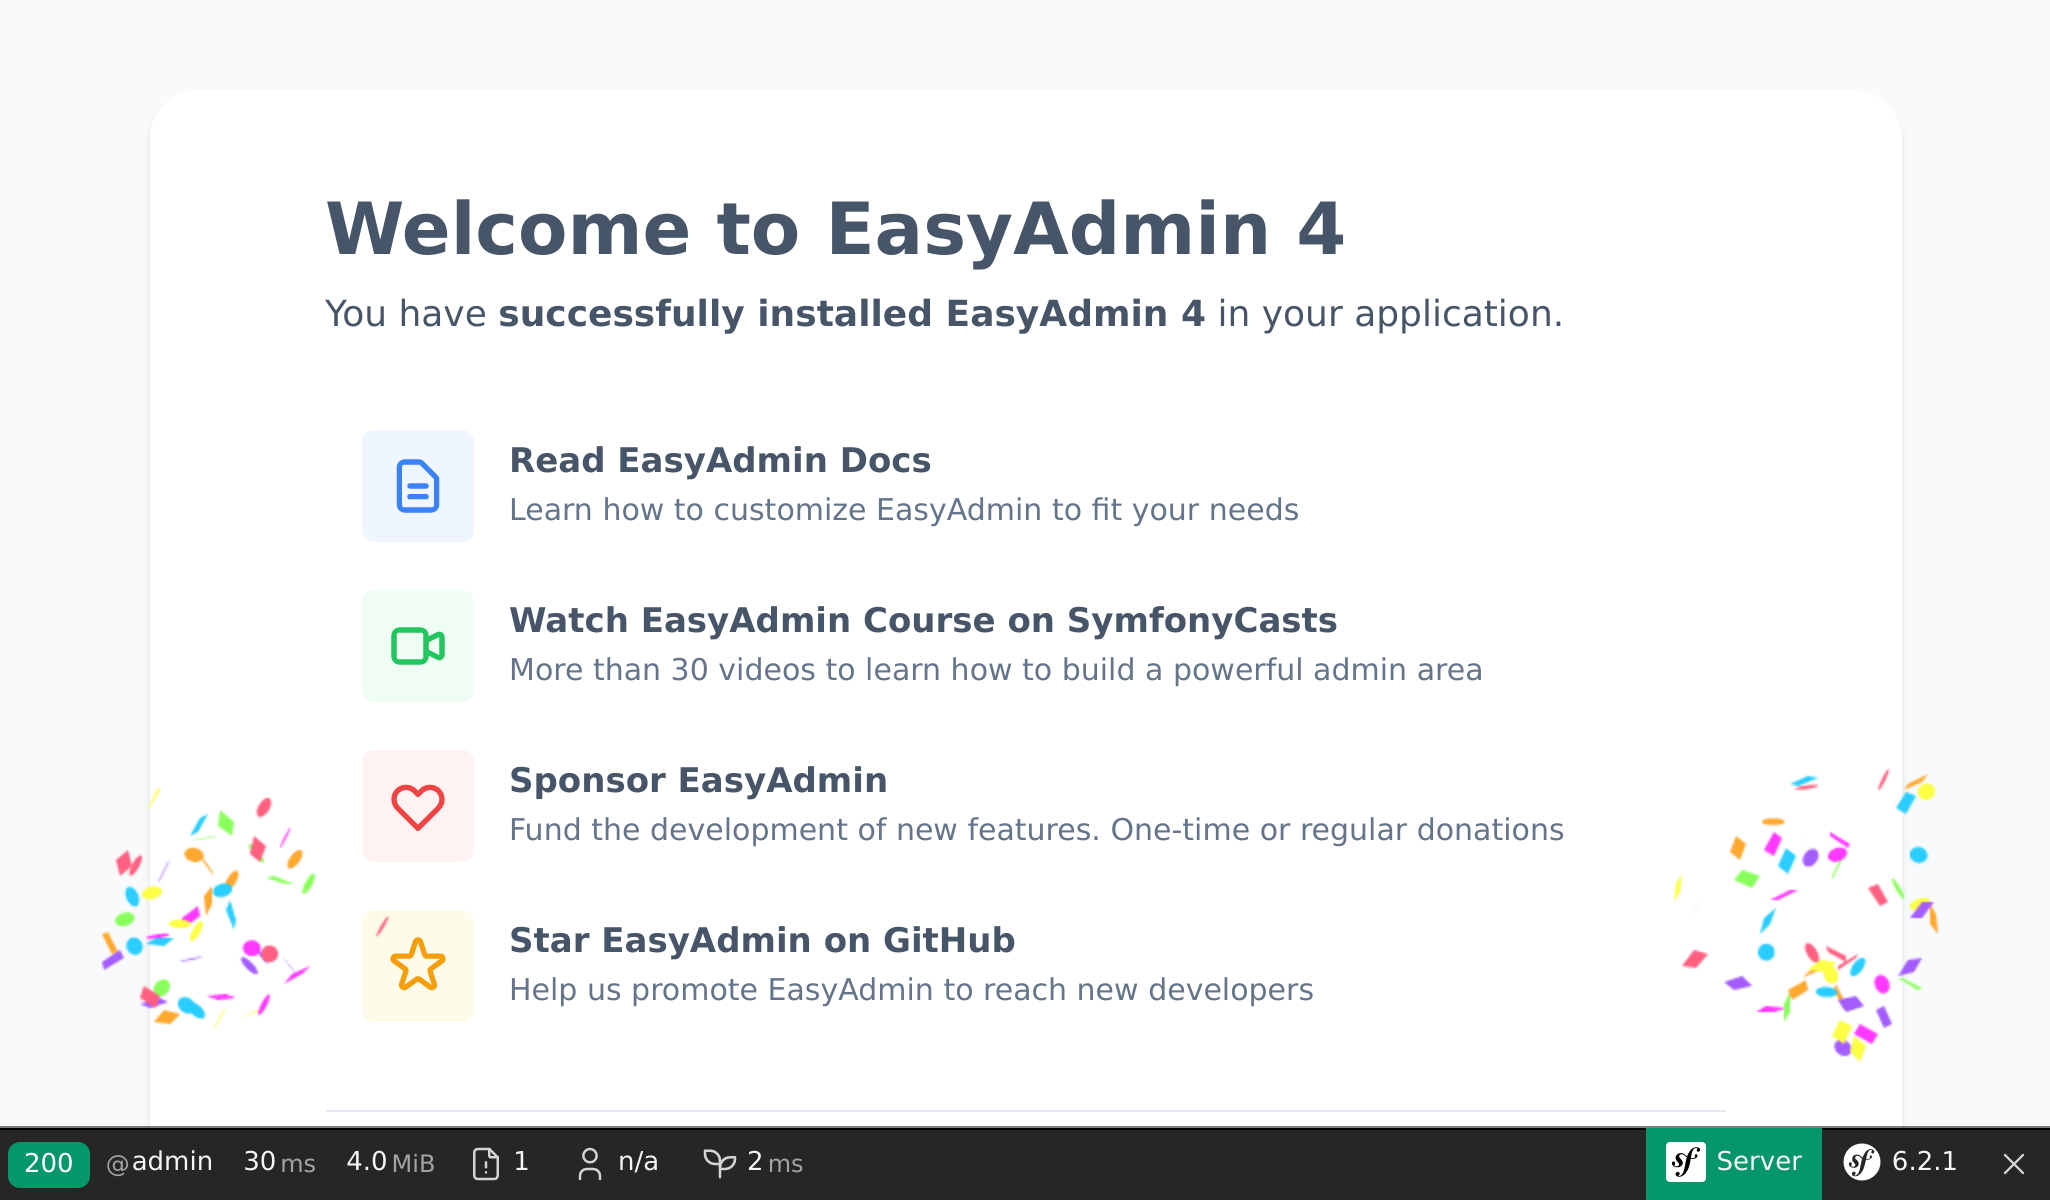The height and width of the screenshot is (1200, 2050).
Task: Click 'Fund the development of new features' text
Action: [x=1037, y=830]
